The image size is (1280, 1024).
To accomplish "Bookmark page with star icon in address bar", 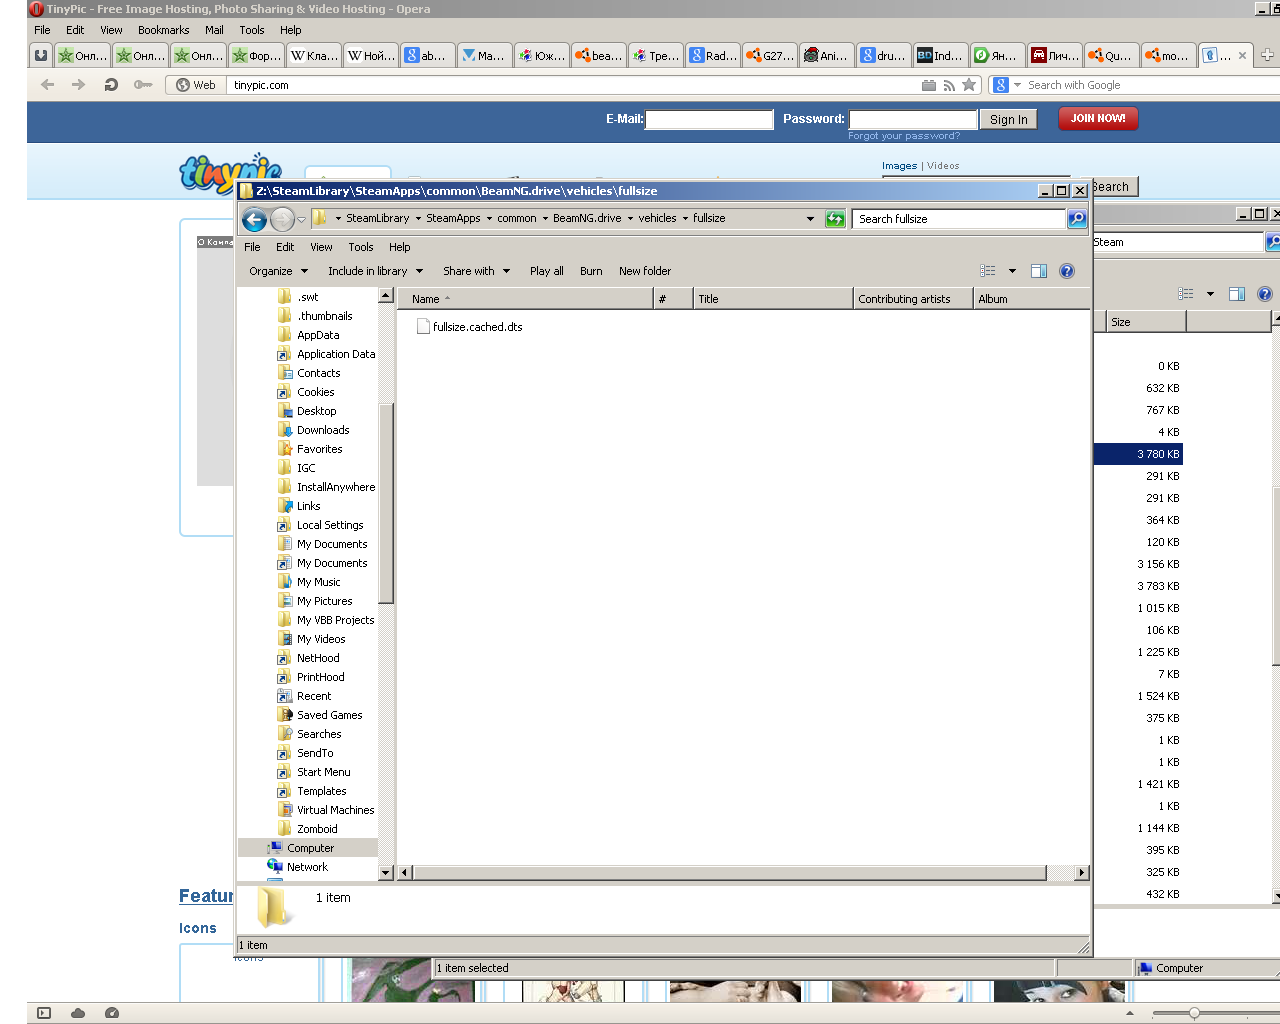I will (969, 85).
